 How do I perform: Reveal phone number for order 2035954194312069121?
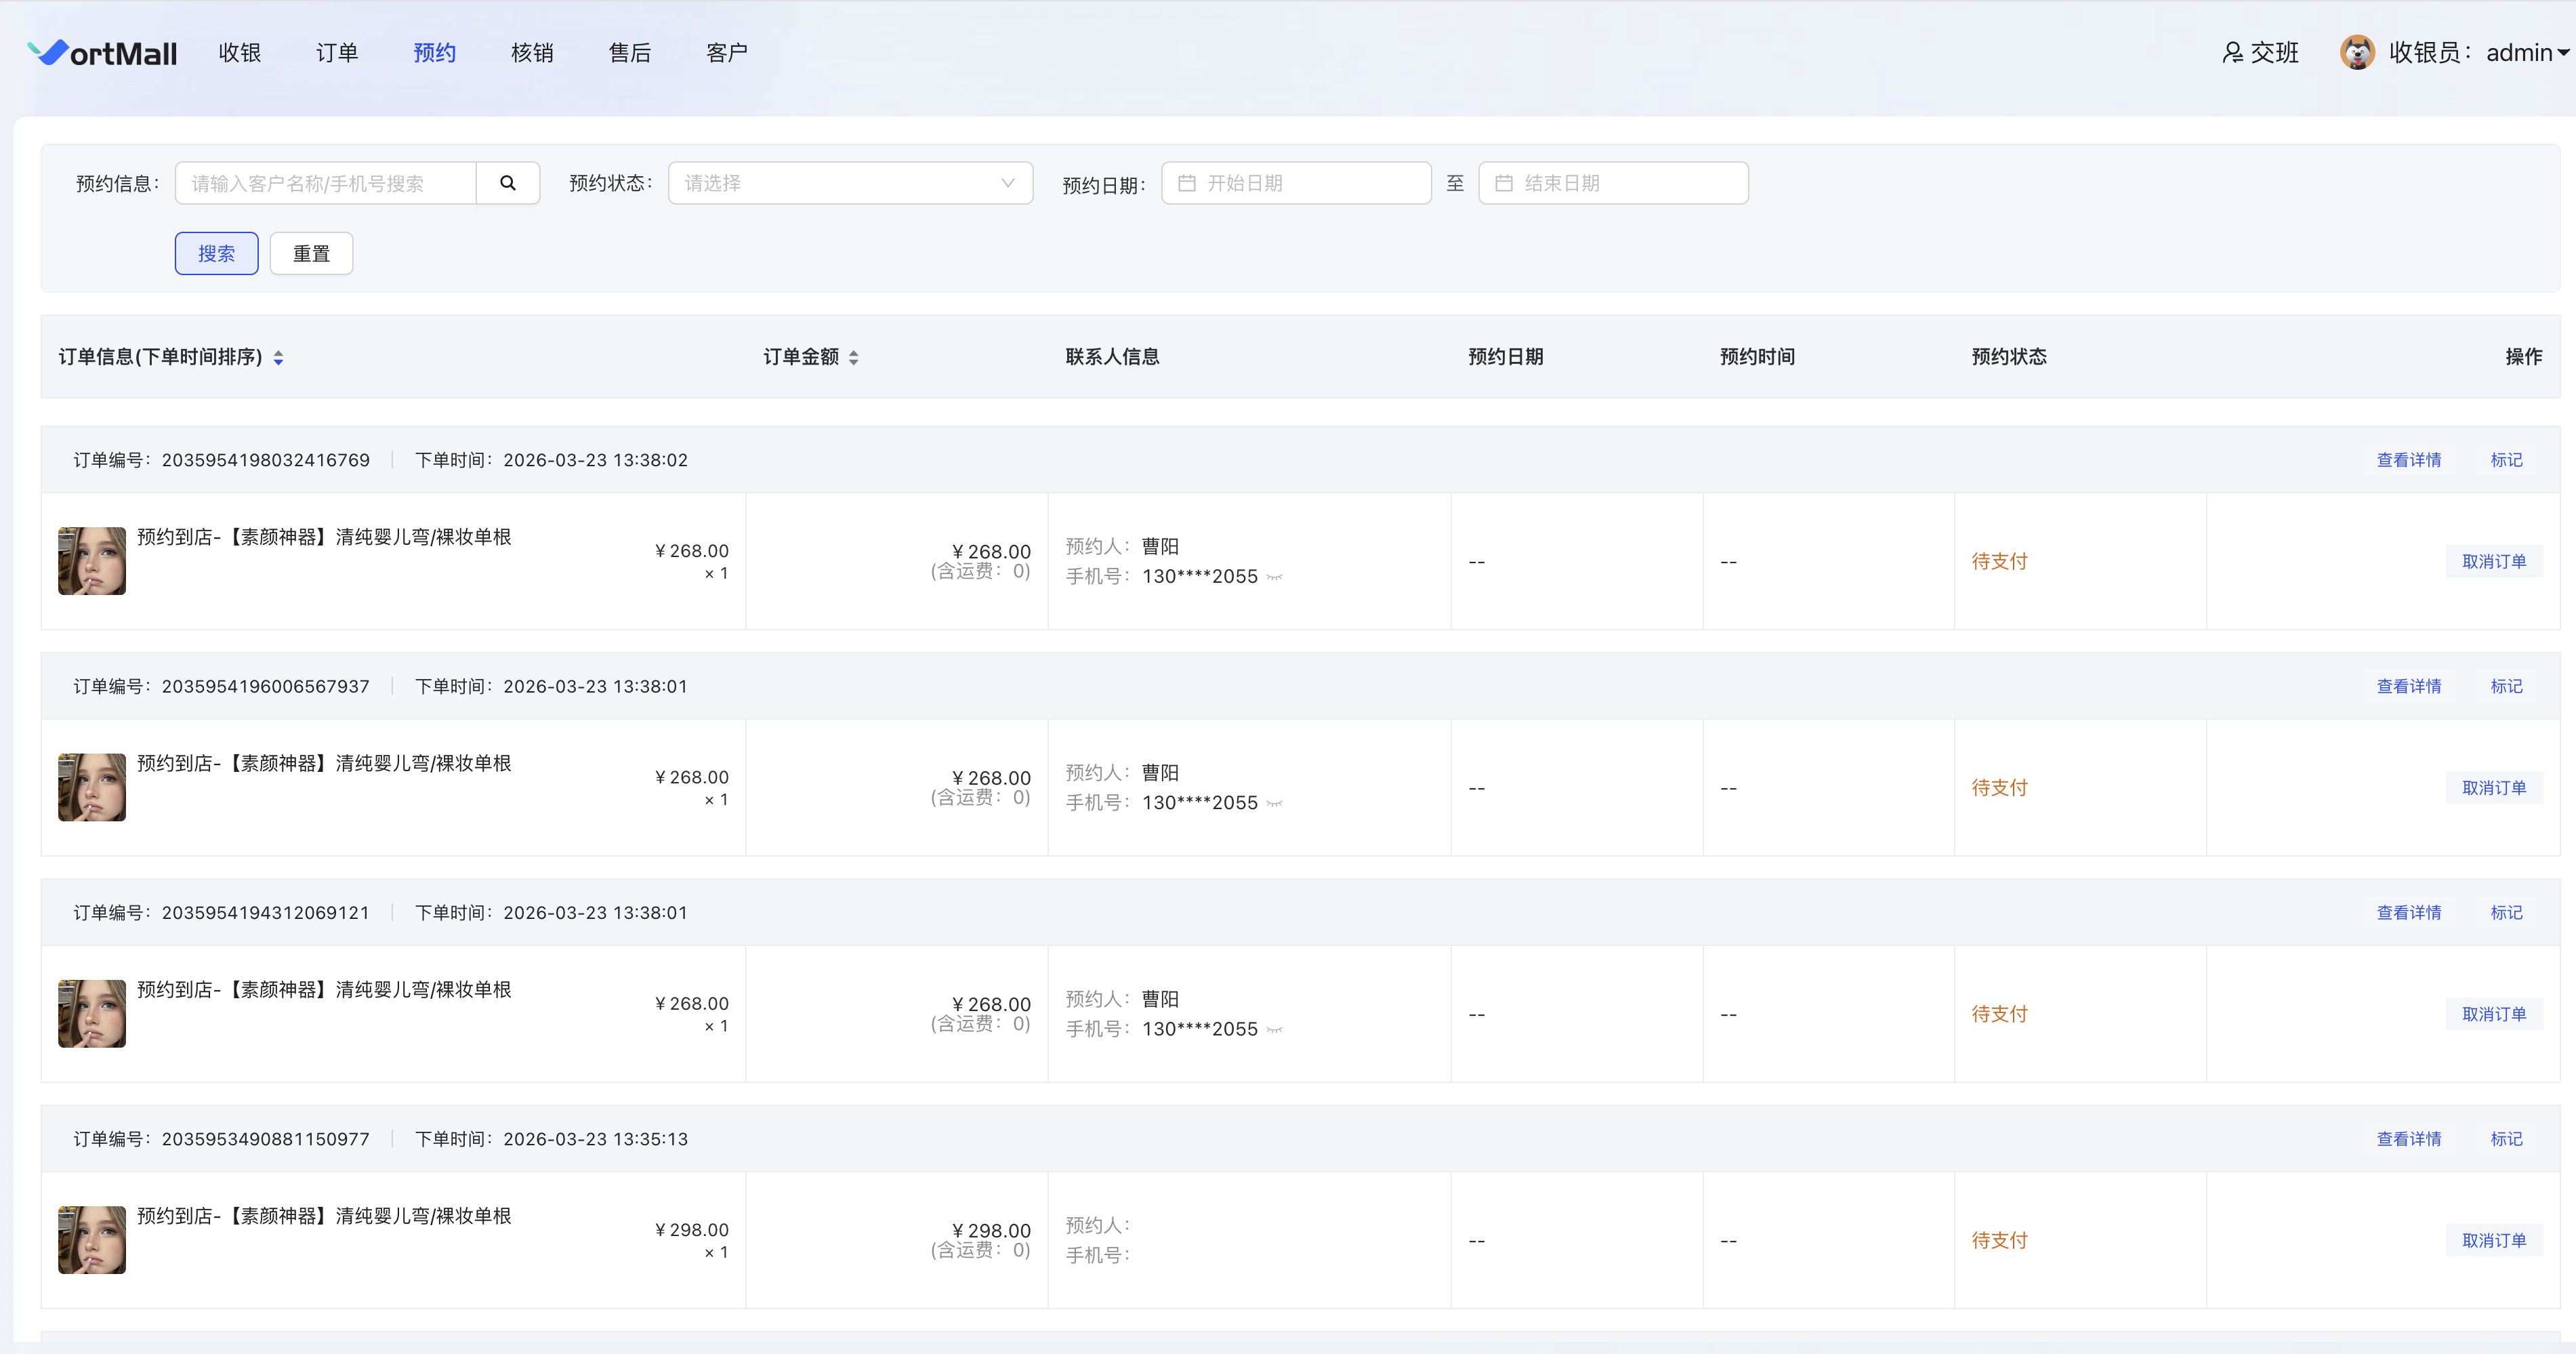click(1274, 1029)
